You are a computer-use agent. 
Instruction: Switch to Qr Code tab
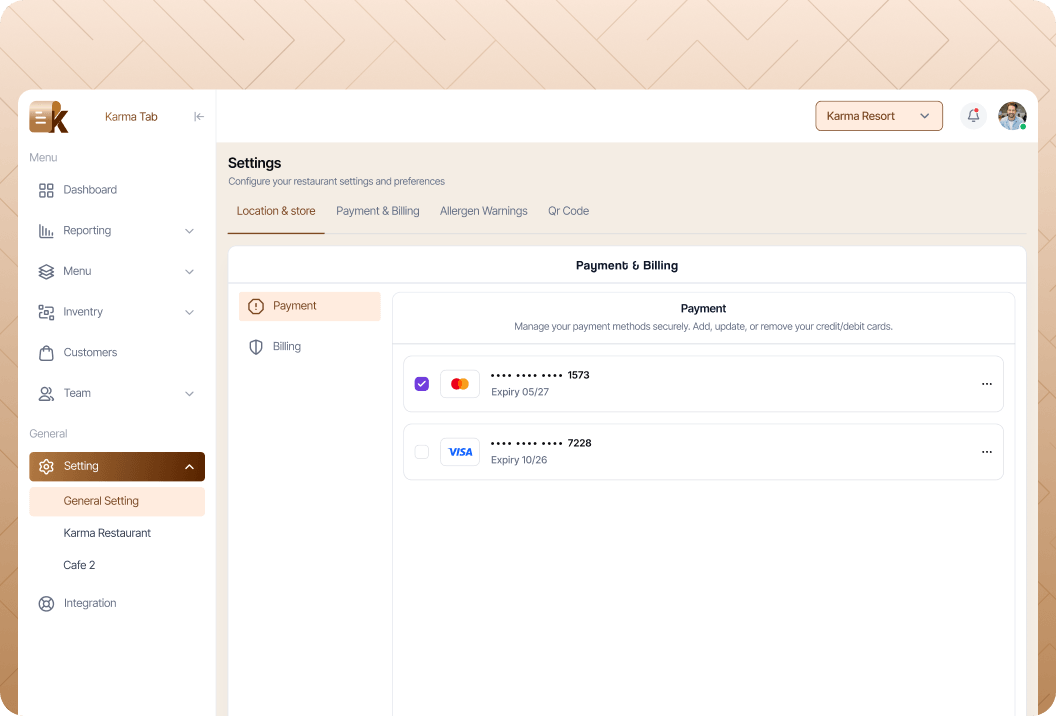click(568, 211)
